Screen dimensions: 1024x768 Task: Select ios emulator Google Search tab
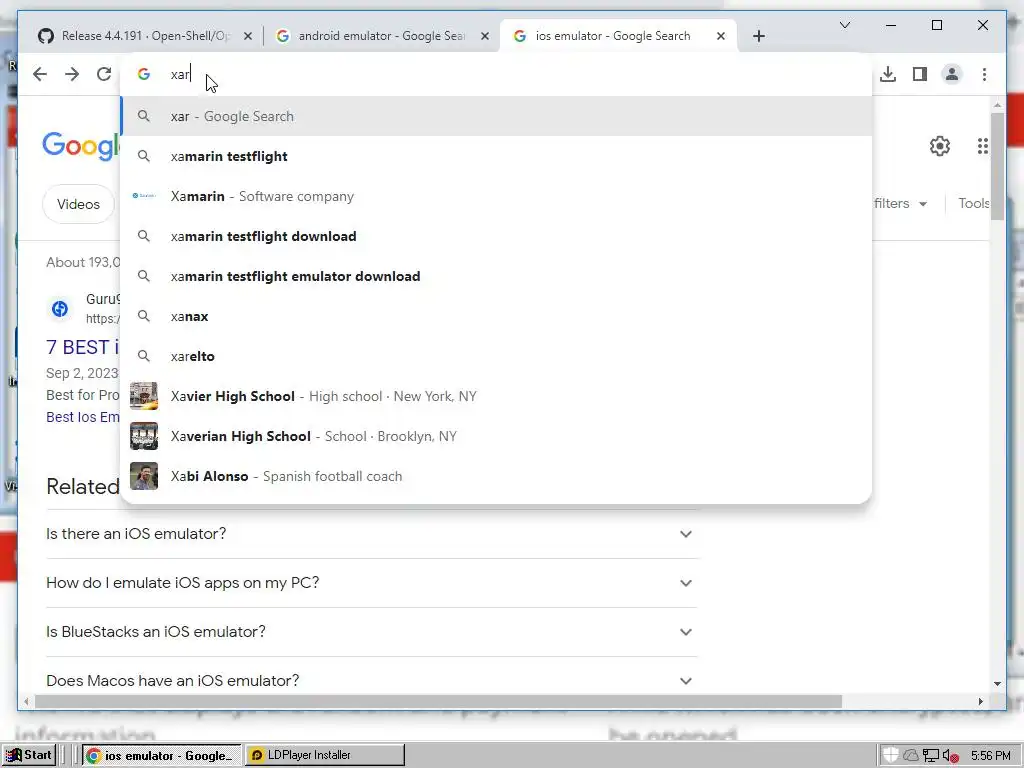pyautogui.click(x=618, y=36)
